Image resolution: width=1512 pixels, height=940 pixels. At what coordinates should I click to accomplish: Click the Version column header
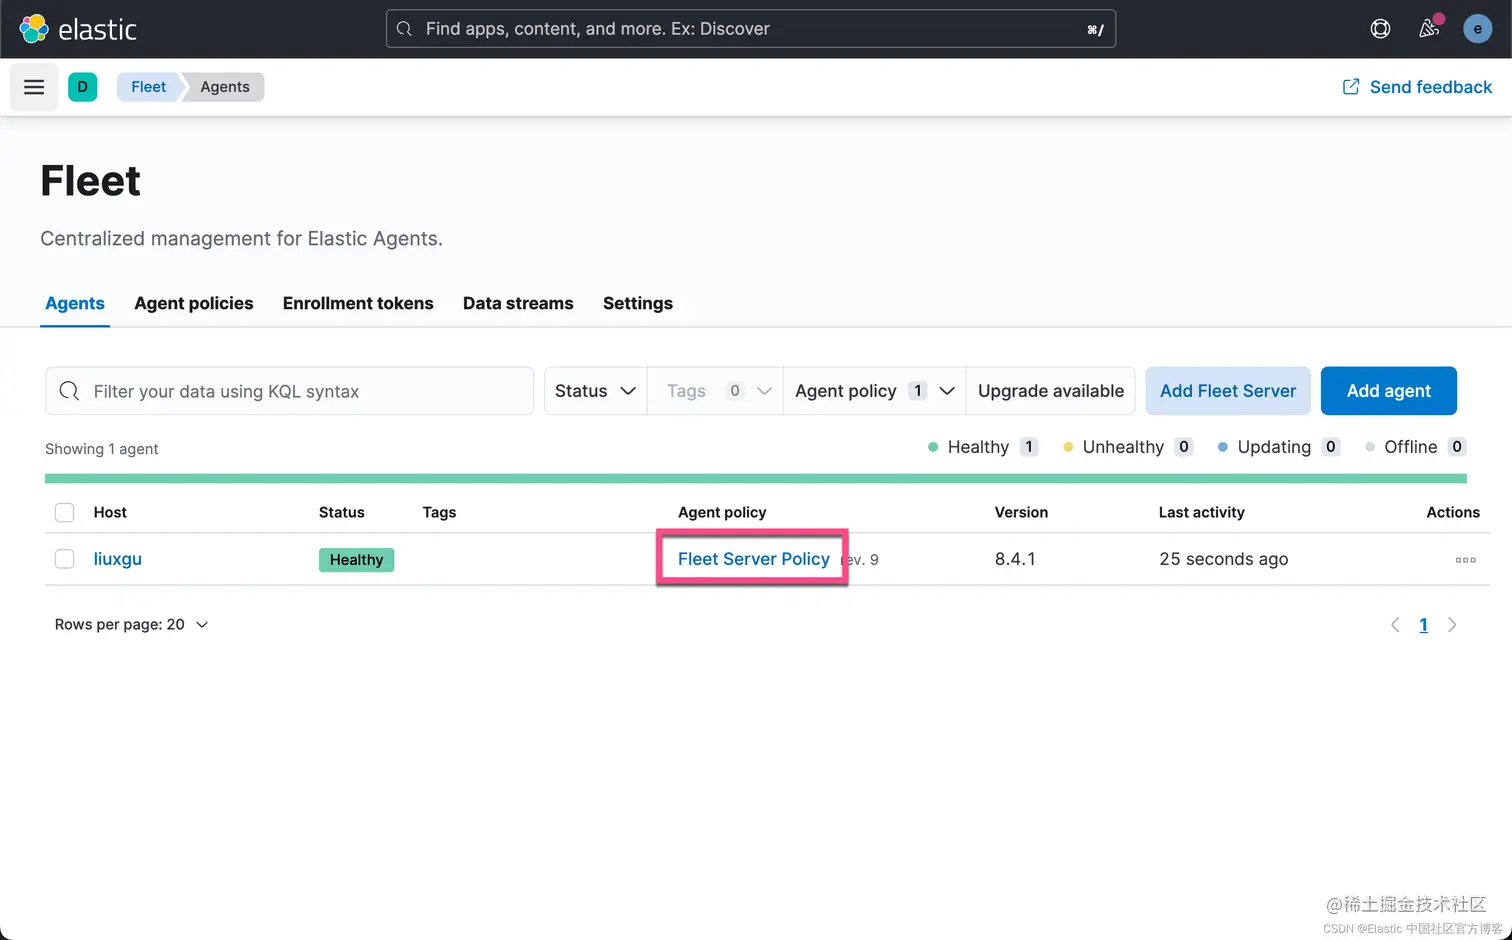pos(1021,512)
